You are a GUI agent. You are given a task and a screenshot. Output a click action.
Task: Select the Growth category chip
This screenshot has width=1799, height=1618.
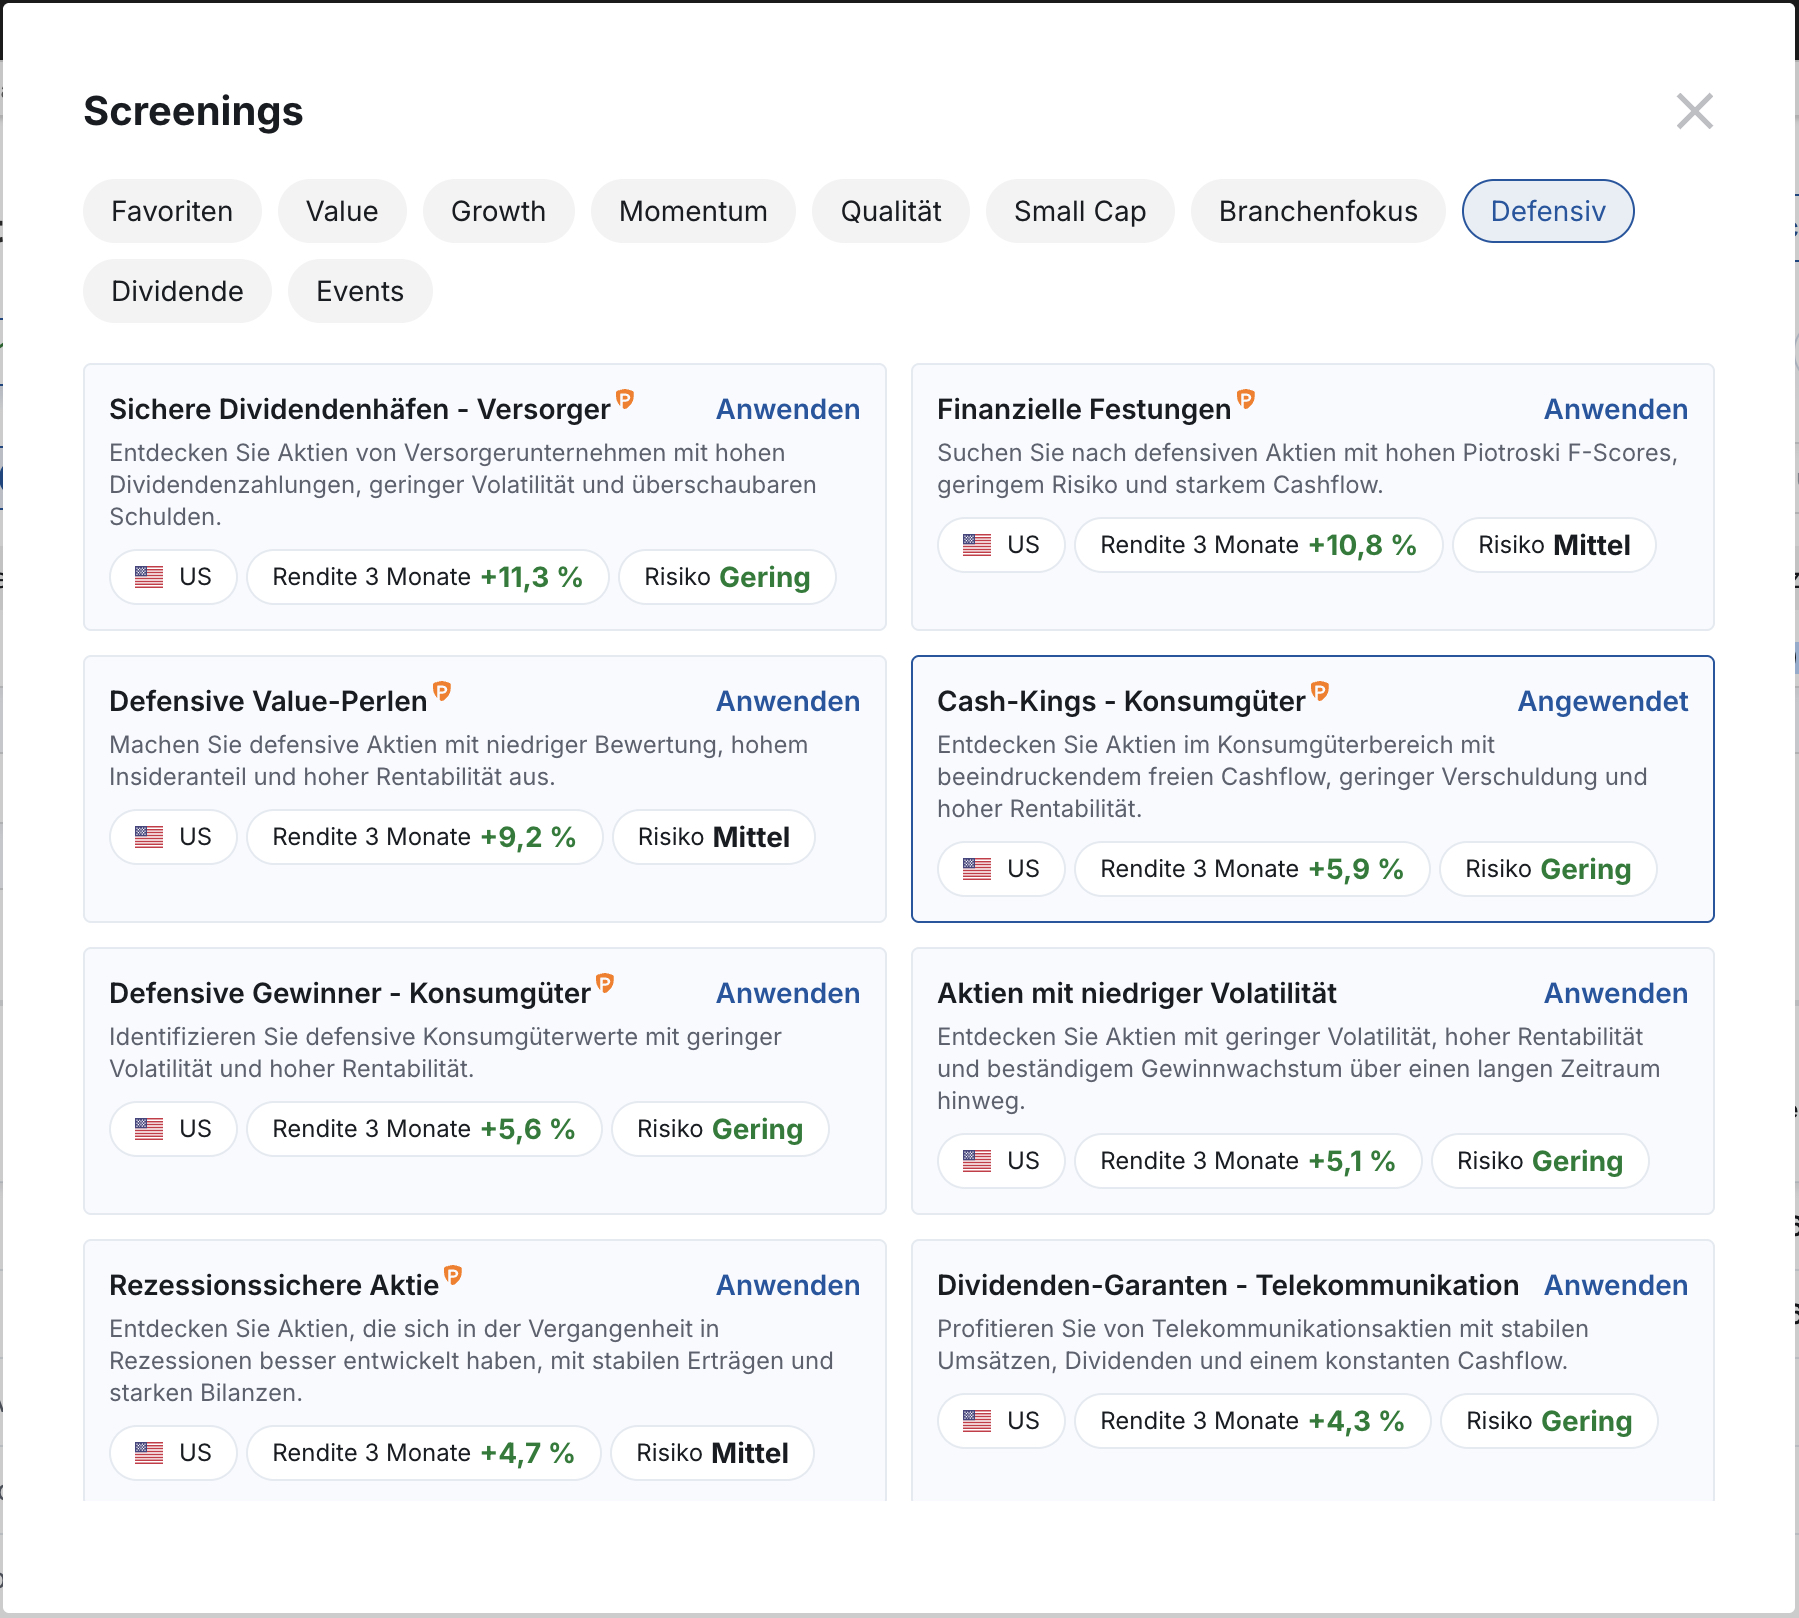pyautogui.click(x=498, y=211)
